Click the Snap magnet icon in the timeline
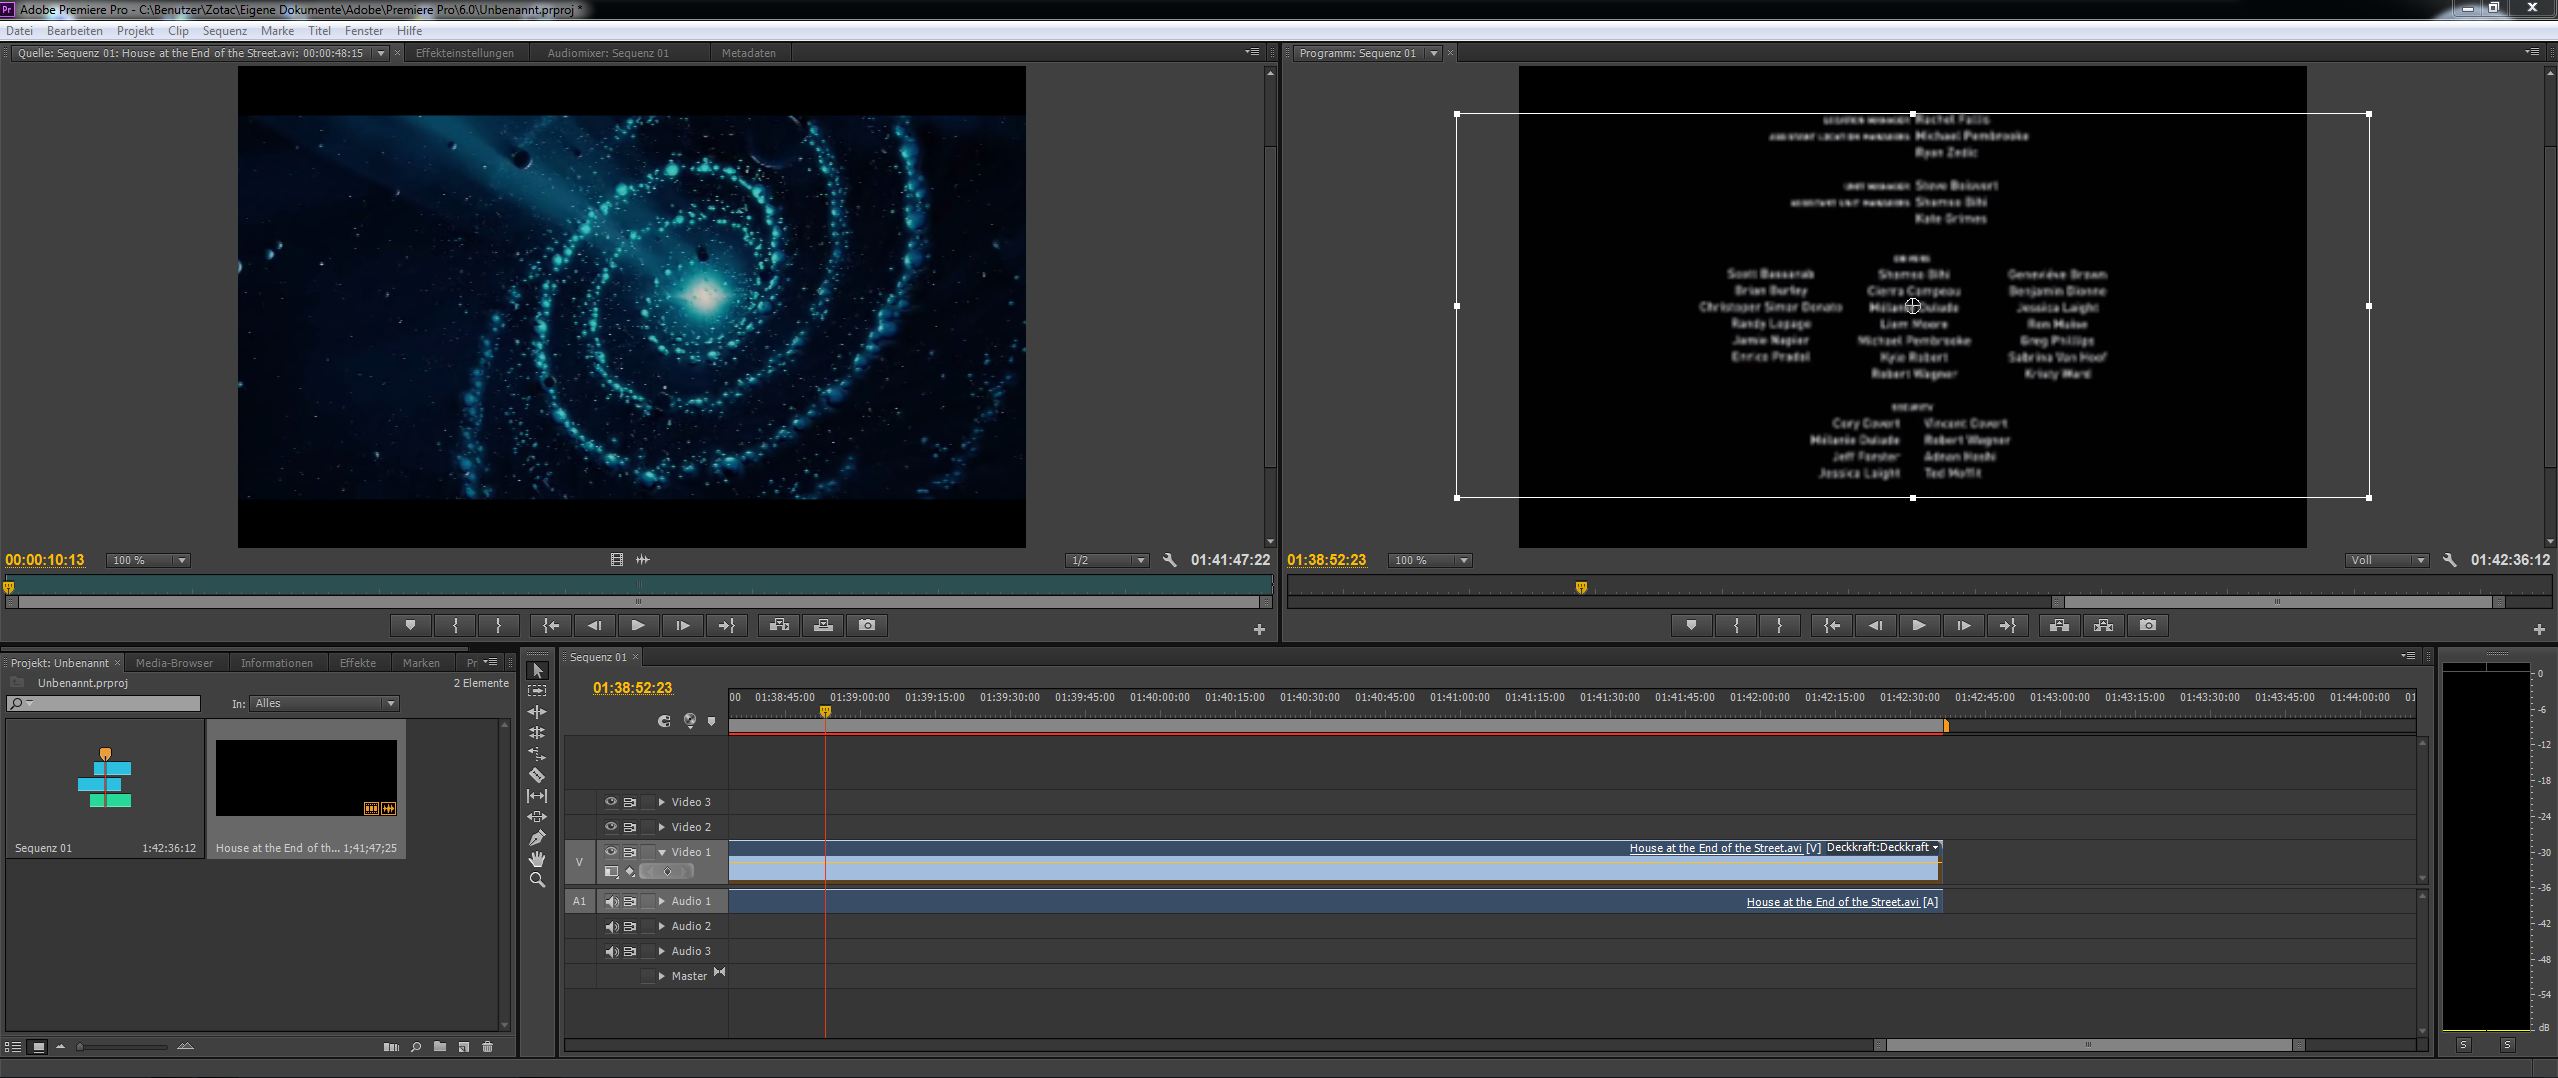2558x1078 pixels. coord(664,721)
